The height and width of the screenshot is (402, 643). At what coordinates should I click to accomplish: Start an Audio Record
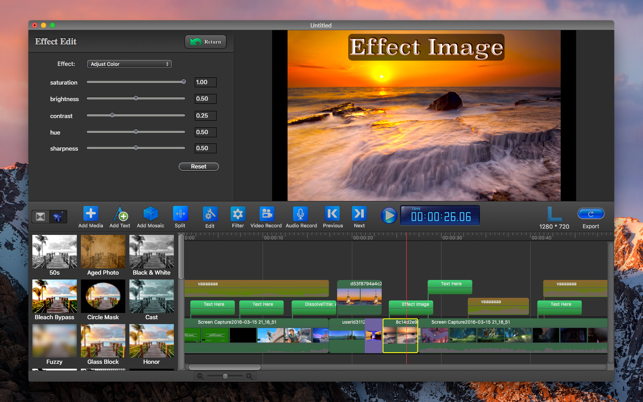[300, 214]
